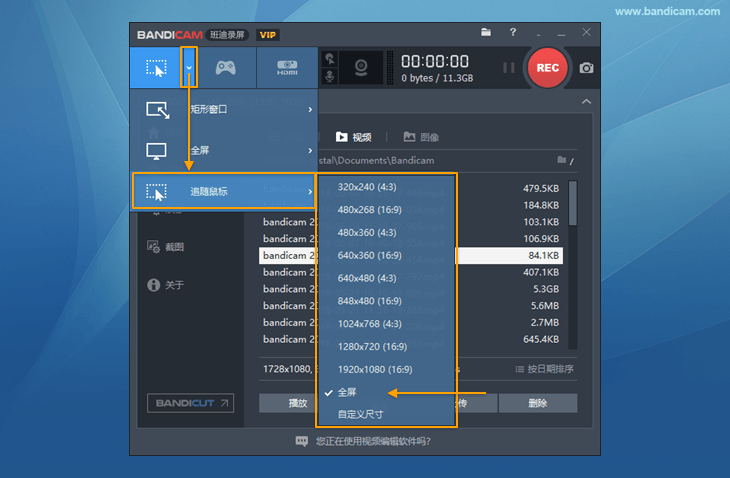Collapse the panel with the up chevron
Image resolution: width=730 pixels, height=478 pixels.
click(586, 101)
